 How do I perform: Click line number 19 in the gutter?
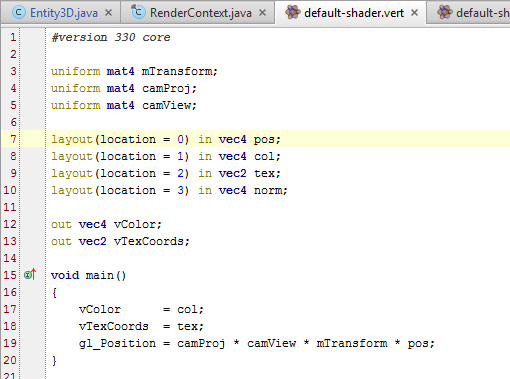pos(10,343)
